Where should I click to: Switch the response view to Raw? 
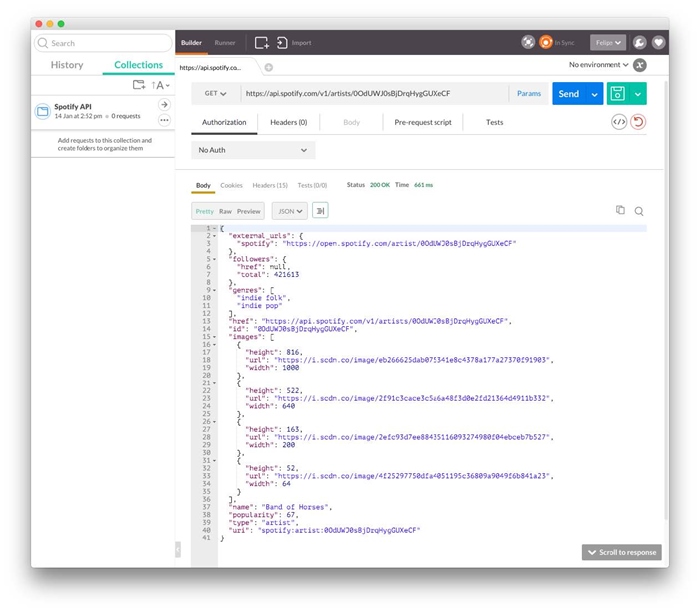pyautogui.click(x=226, y=211)
